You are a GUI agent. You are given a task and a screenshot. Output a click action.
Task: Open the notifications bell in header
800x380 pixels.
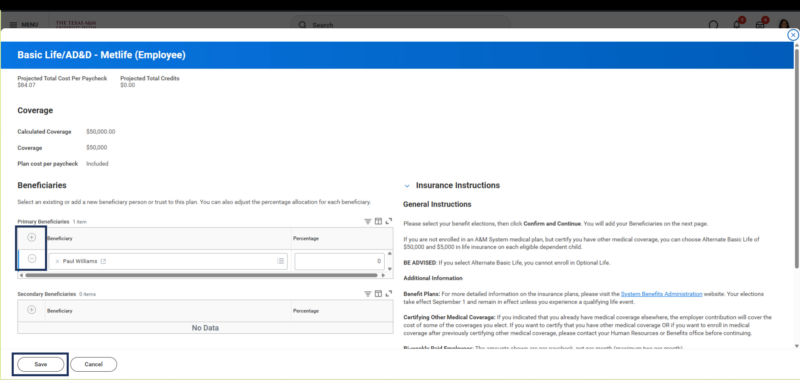737,24
